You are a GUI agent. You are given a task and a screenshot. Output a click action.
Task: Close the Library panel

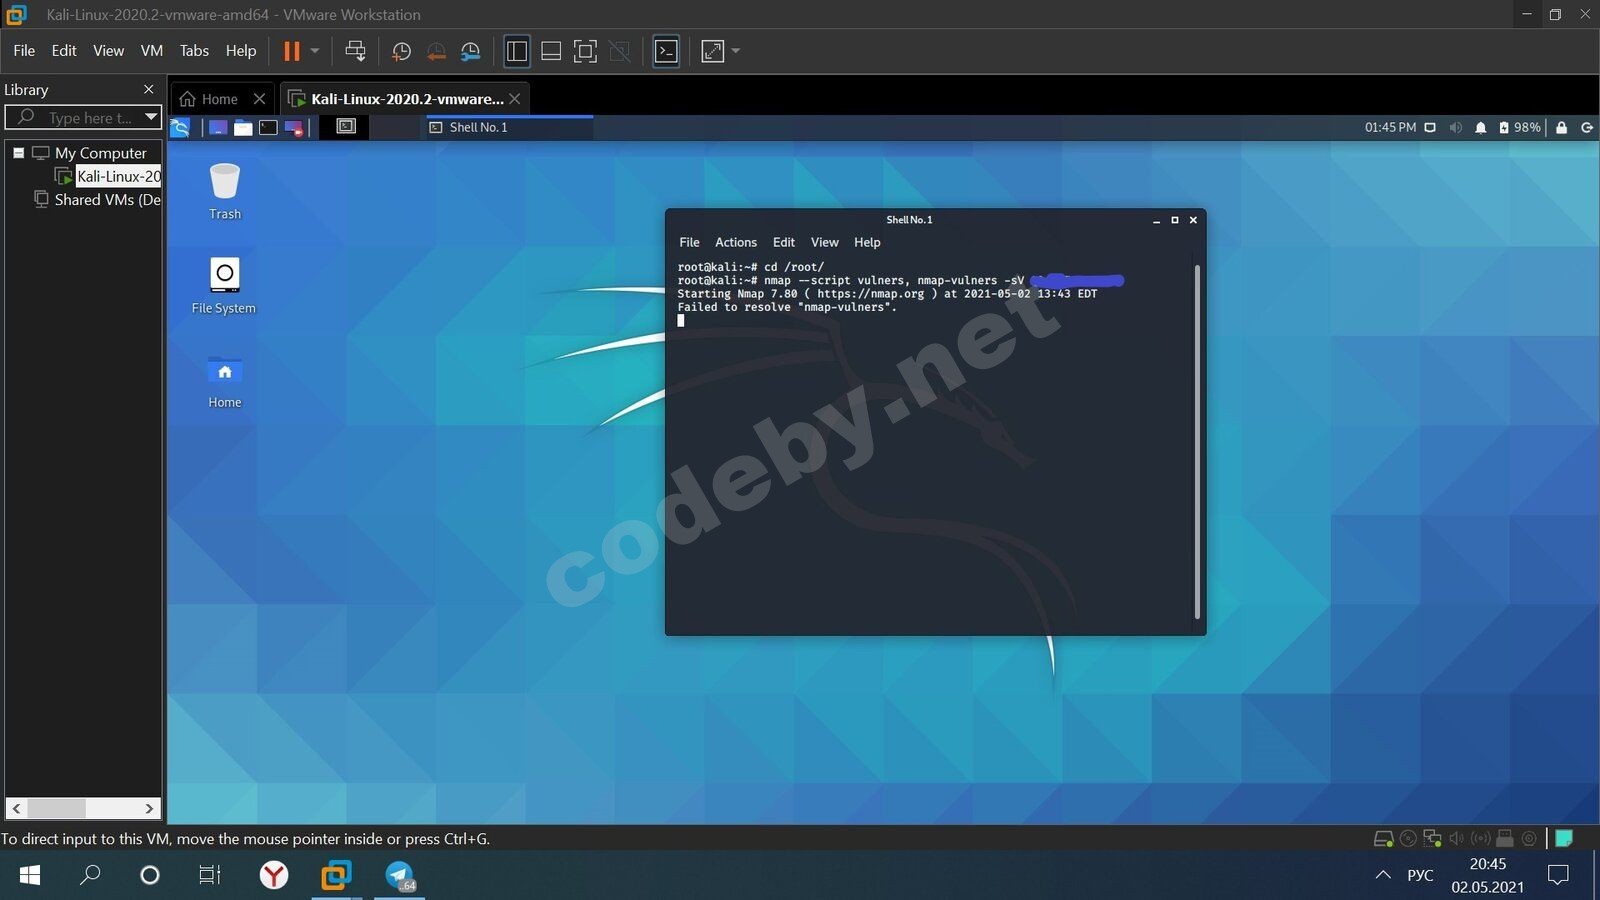[x=149, y=90]
